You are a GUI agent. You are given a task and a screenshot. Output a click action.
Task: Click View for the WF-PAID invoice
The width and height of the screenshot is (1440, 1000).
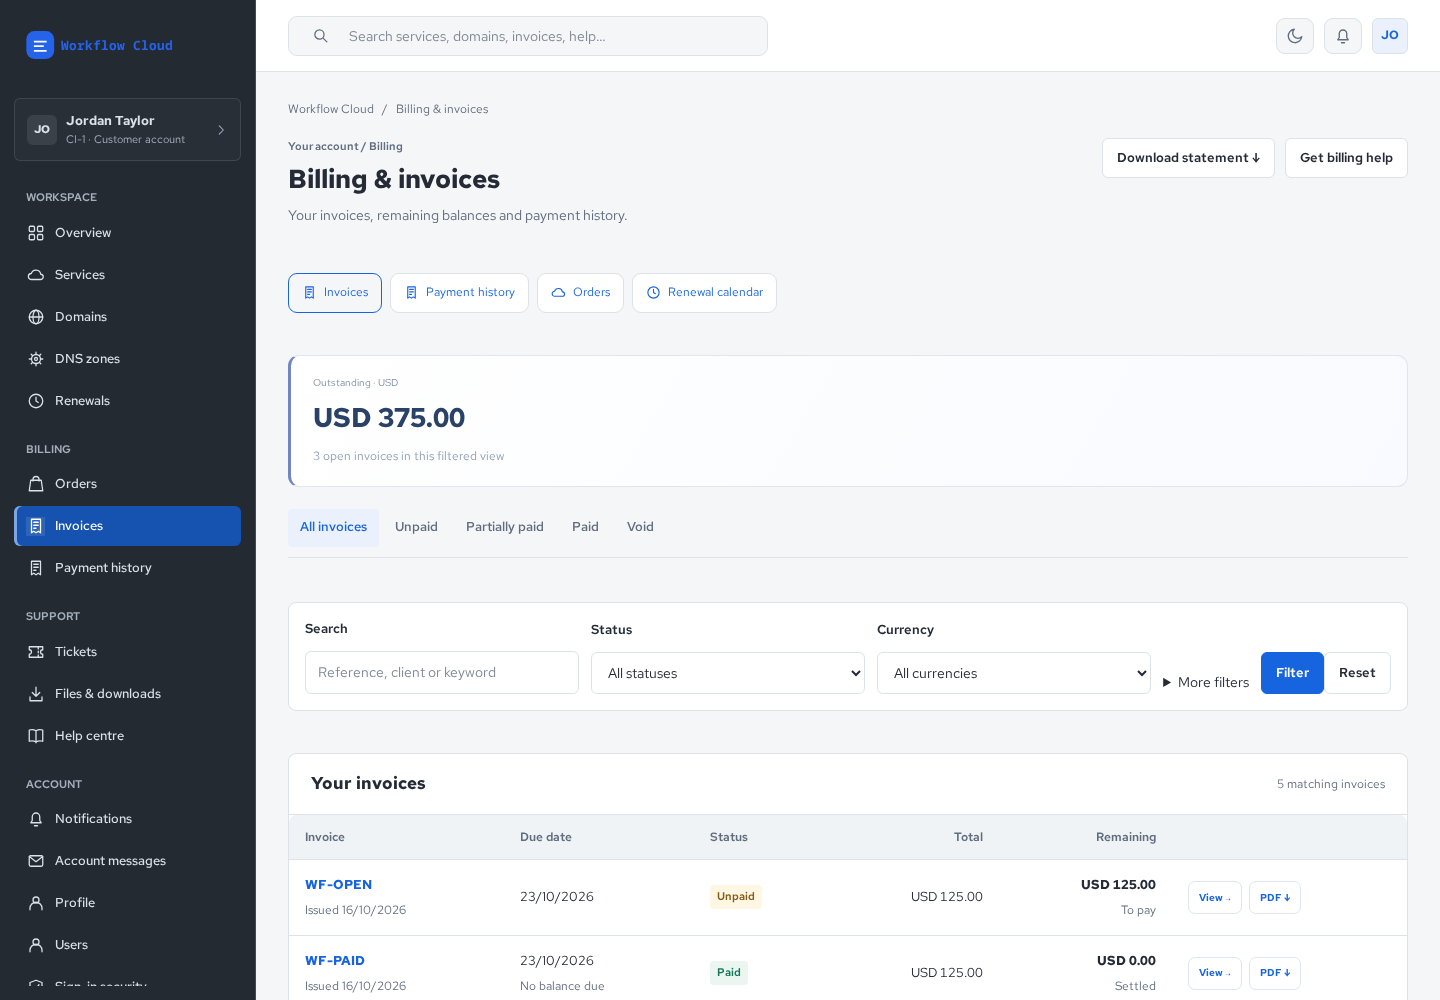pyautogui.click(x=1215, y=973)
